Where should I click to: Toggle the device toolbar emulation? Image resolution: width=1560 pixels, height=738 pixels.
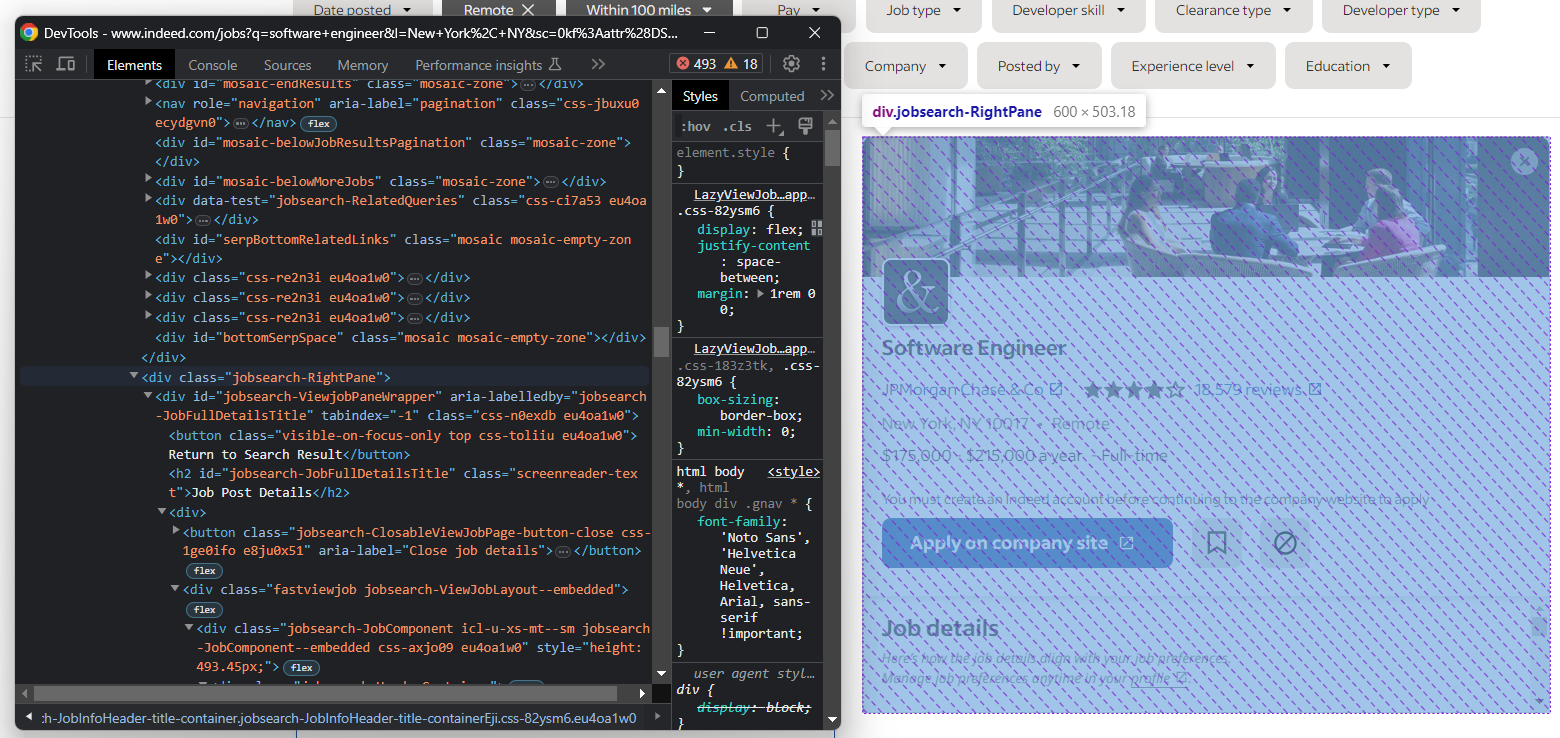(x=66, y=63)
